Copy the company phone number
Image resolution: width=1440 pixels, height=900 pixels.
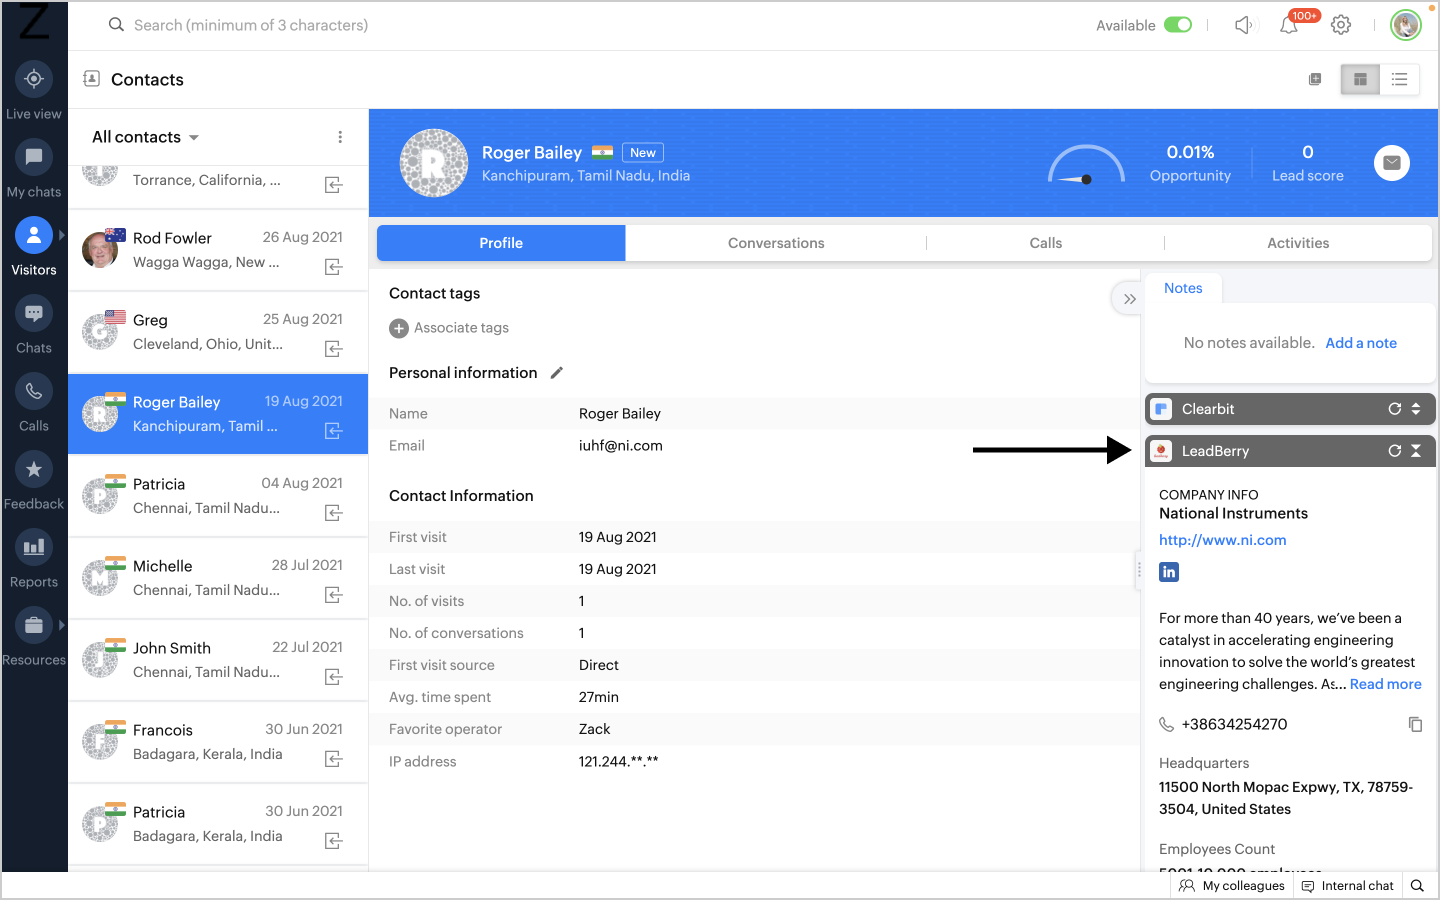(x=1415, y=724)
